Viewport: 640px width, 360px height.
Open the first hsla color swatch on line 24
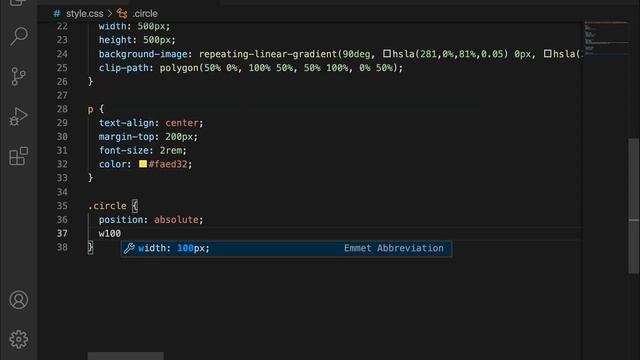click(387, 53)
